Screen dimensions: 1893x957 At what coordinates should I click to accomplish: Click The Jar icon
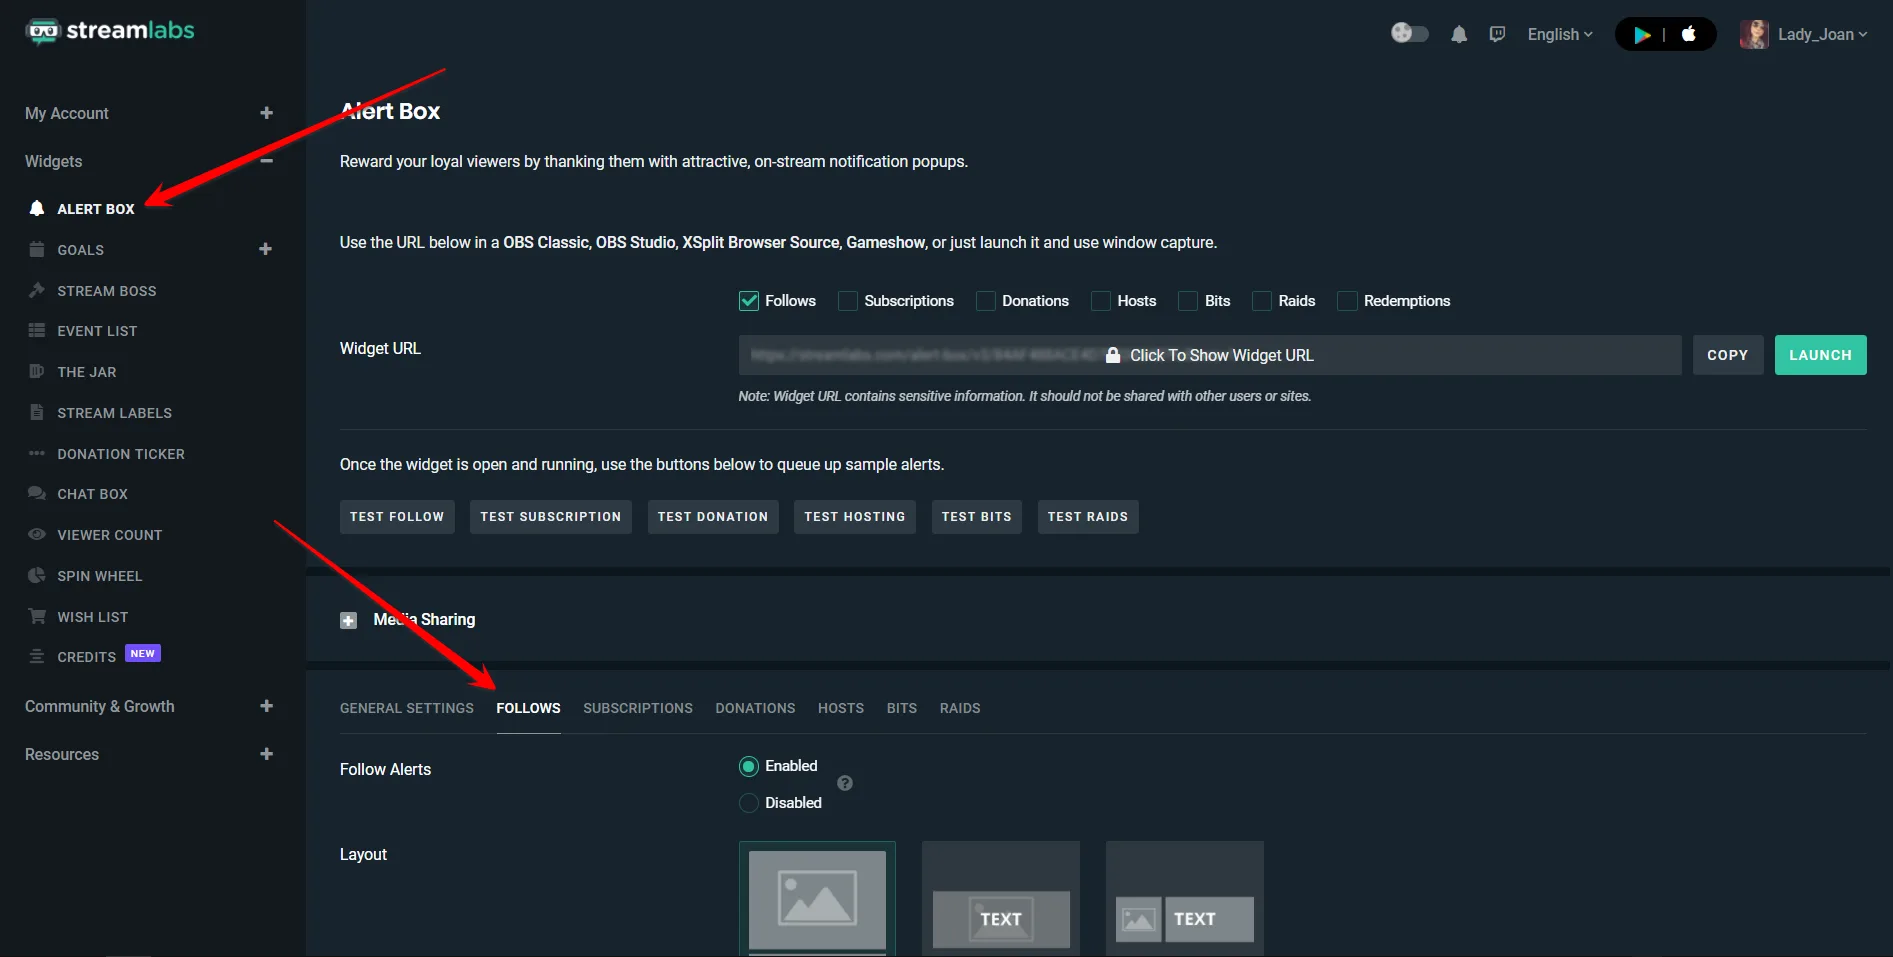tap(37, 371)
